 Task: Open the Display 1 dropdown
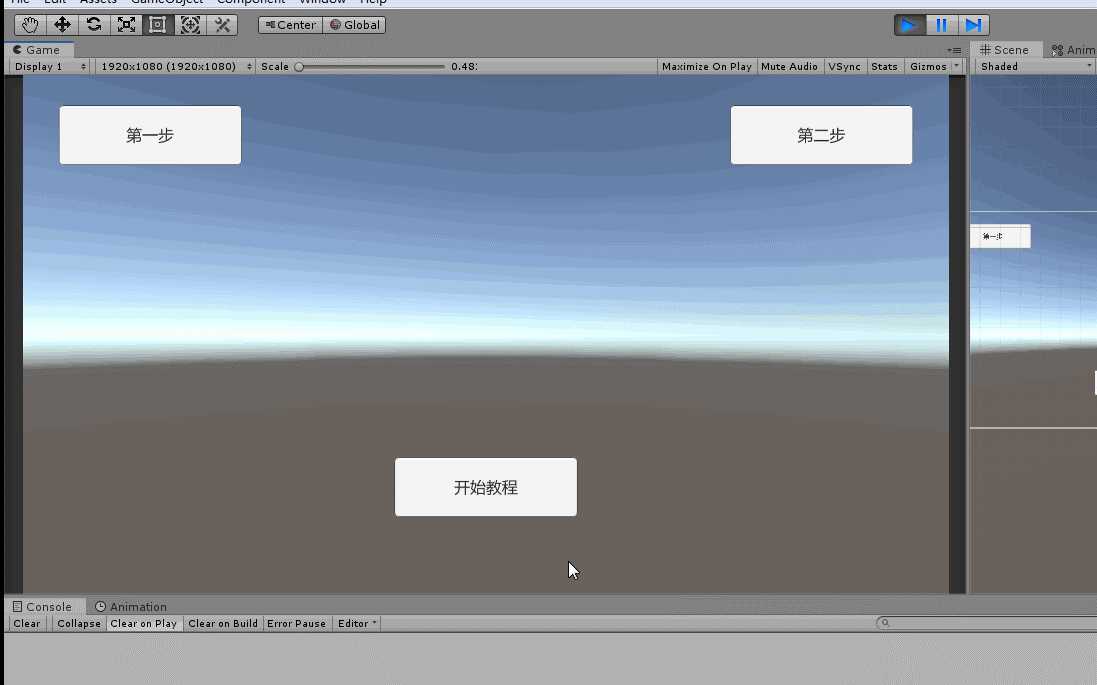(50, 66)
